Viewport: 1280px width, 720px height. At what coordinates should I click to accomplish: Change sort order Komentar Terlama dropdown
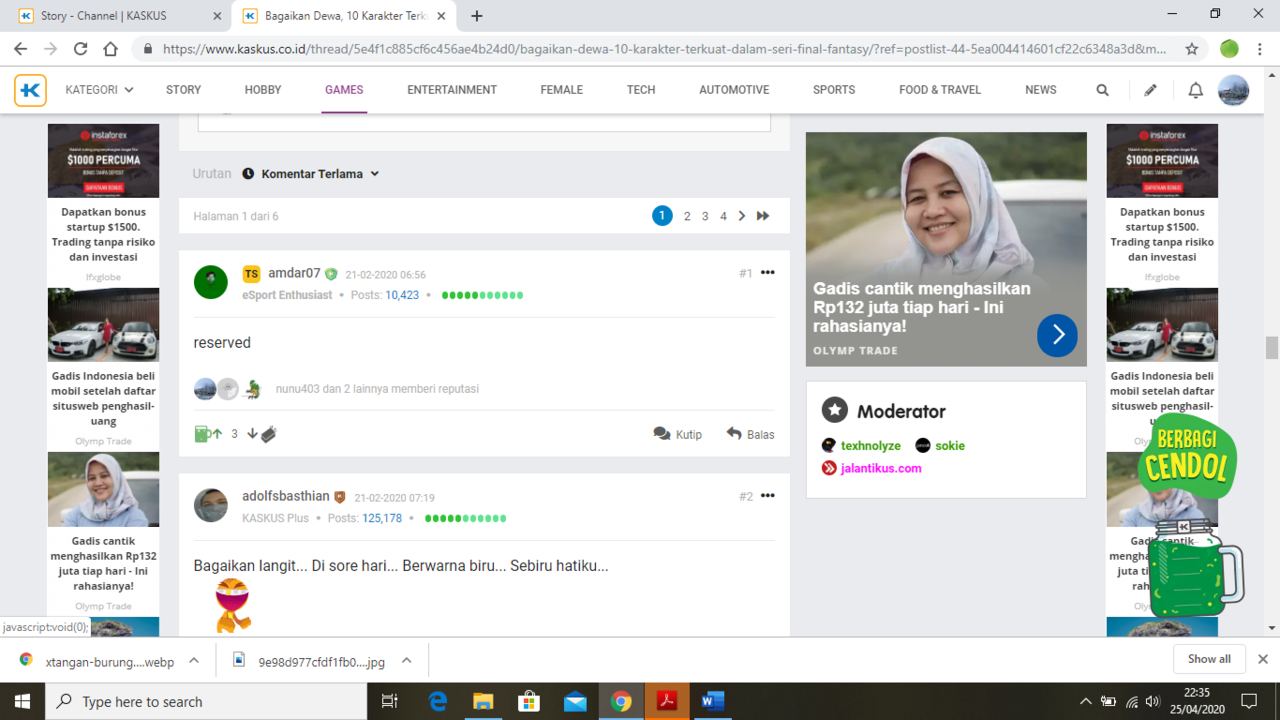pos(311,174)
